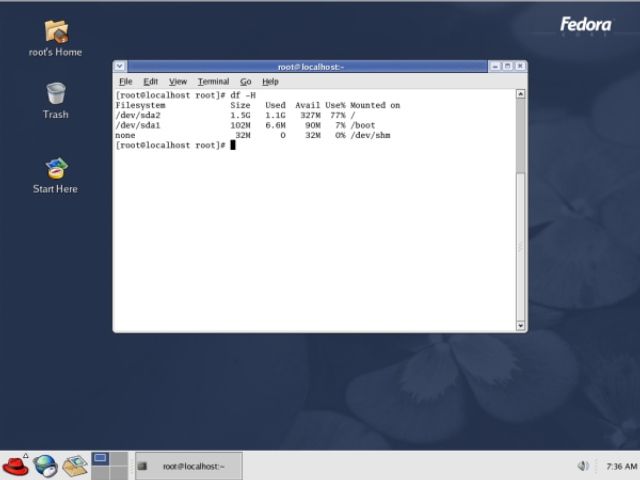
Task: Click the volume speaker icon in panel
Action: [x=583, y=466]
